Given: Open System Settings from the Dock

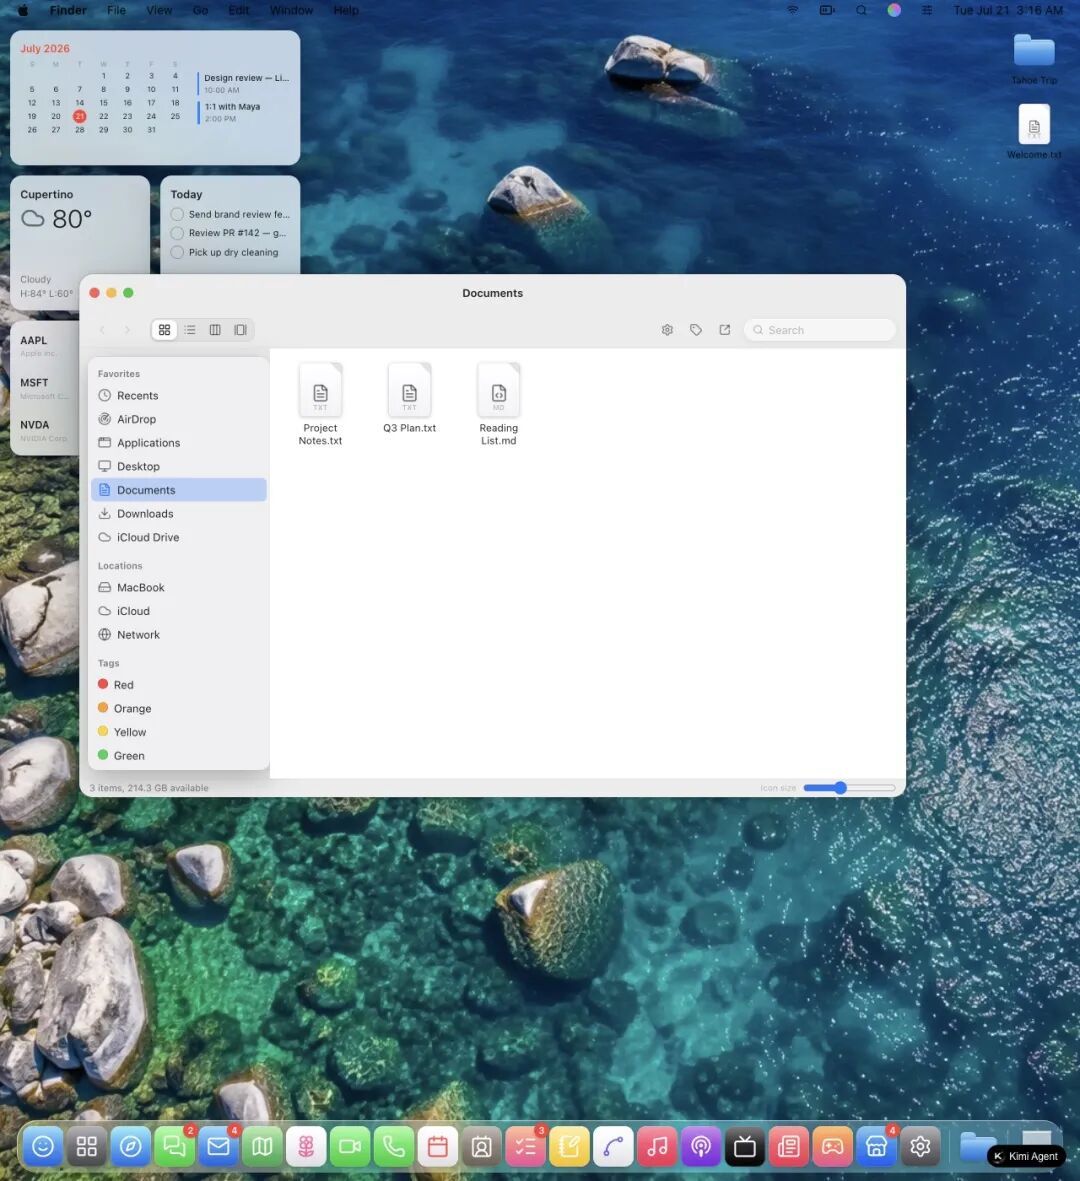Looking at the screenshot, I should tap(920, 1146).
